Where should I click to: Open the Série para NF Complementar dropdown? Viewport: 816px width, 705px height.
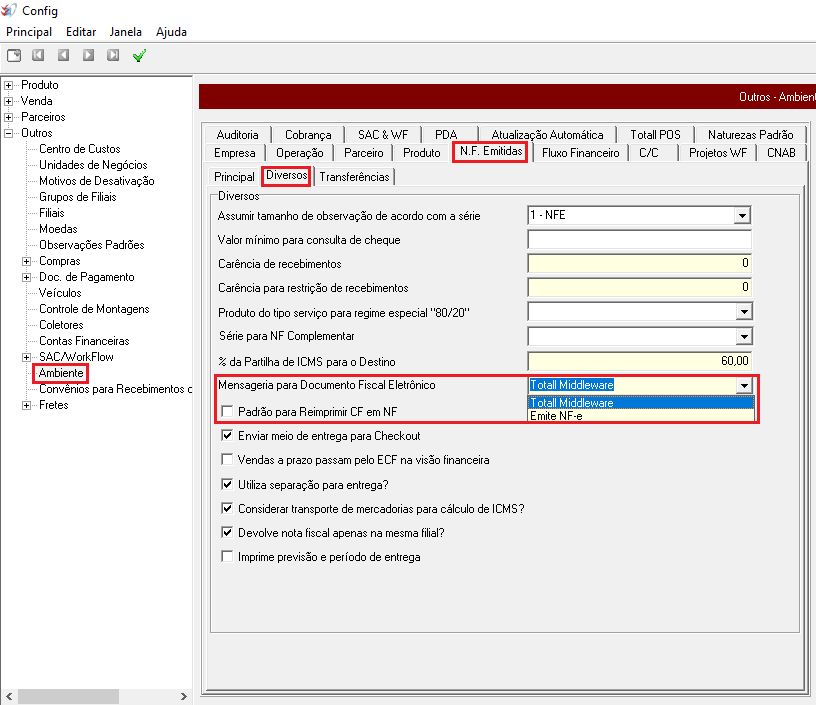coord(743,335)
